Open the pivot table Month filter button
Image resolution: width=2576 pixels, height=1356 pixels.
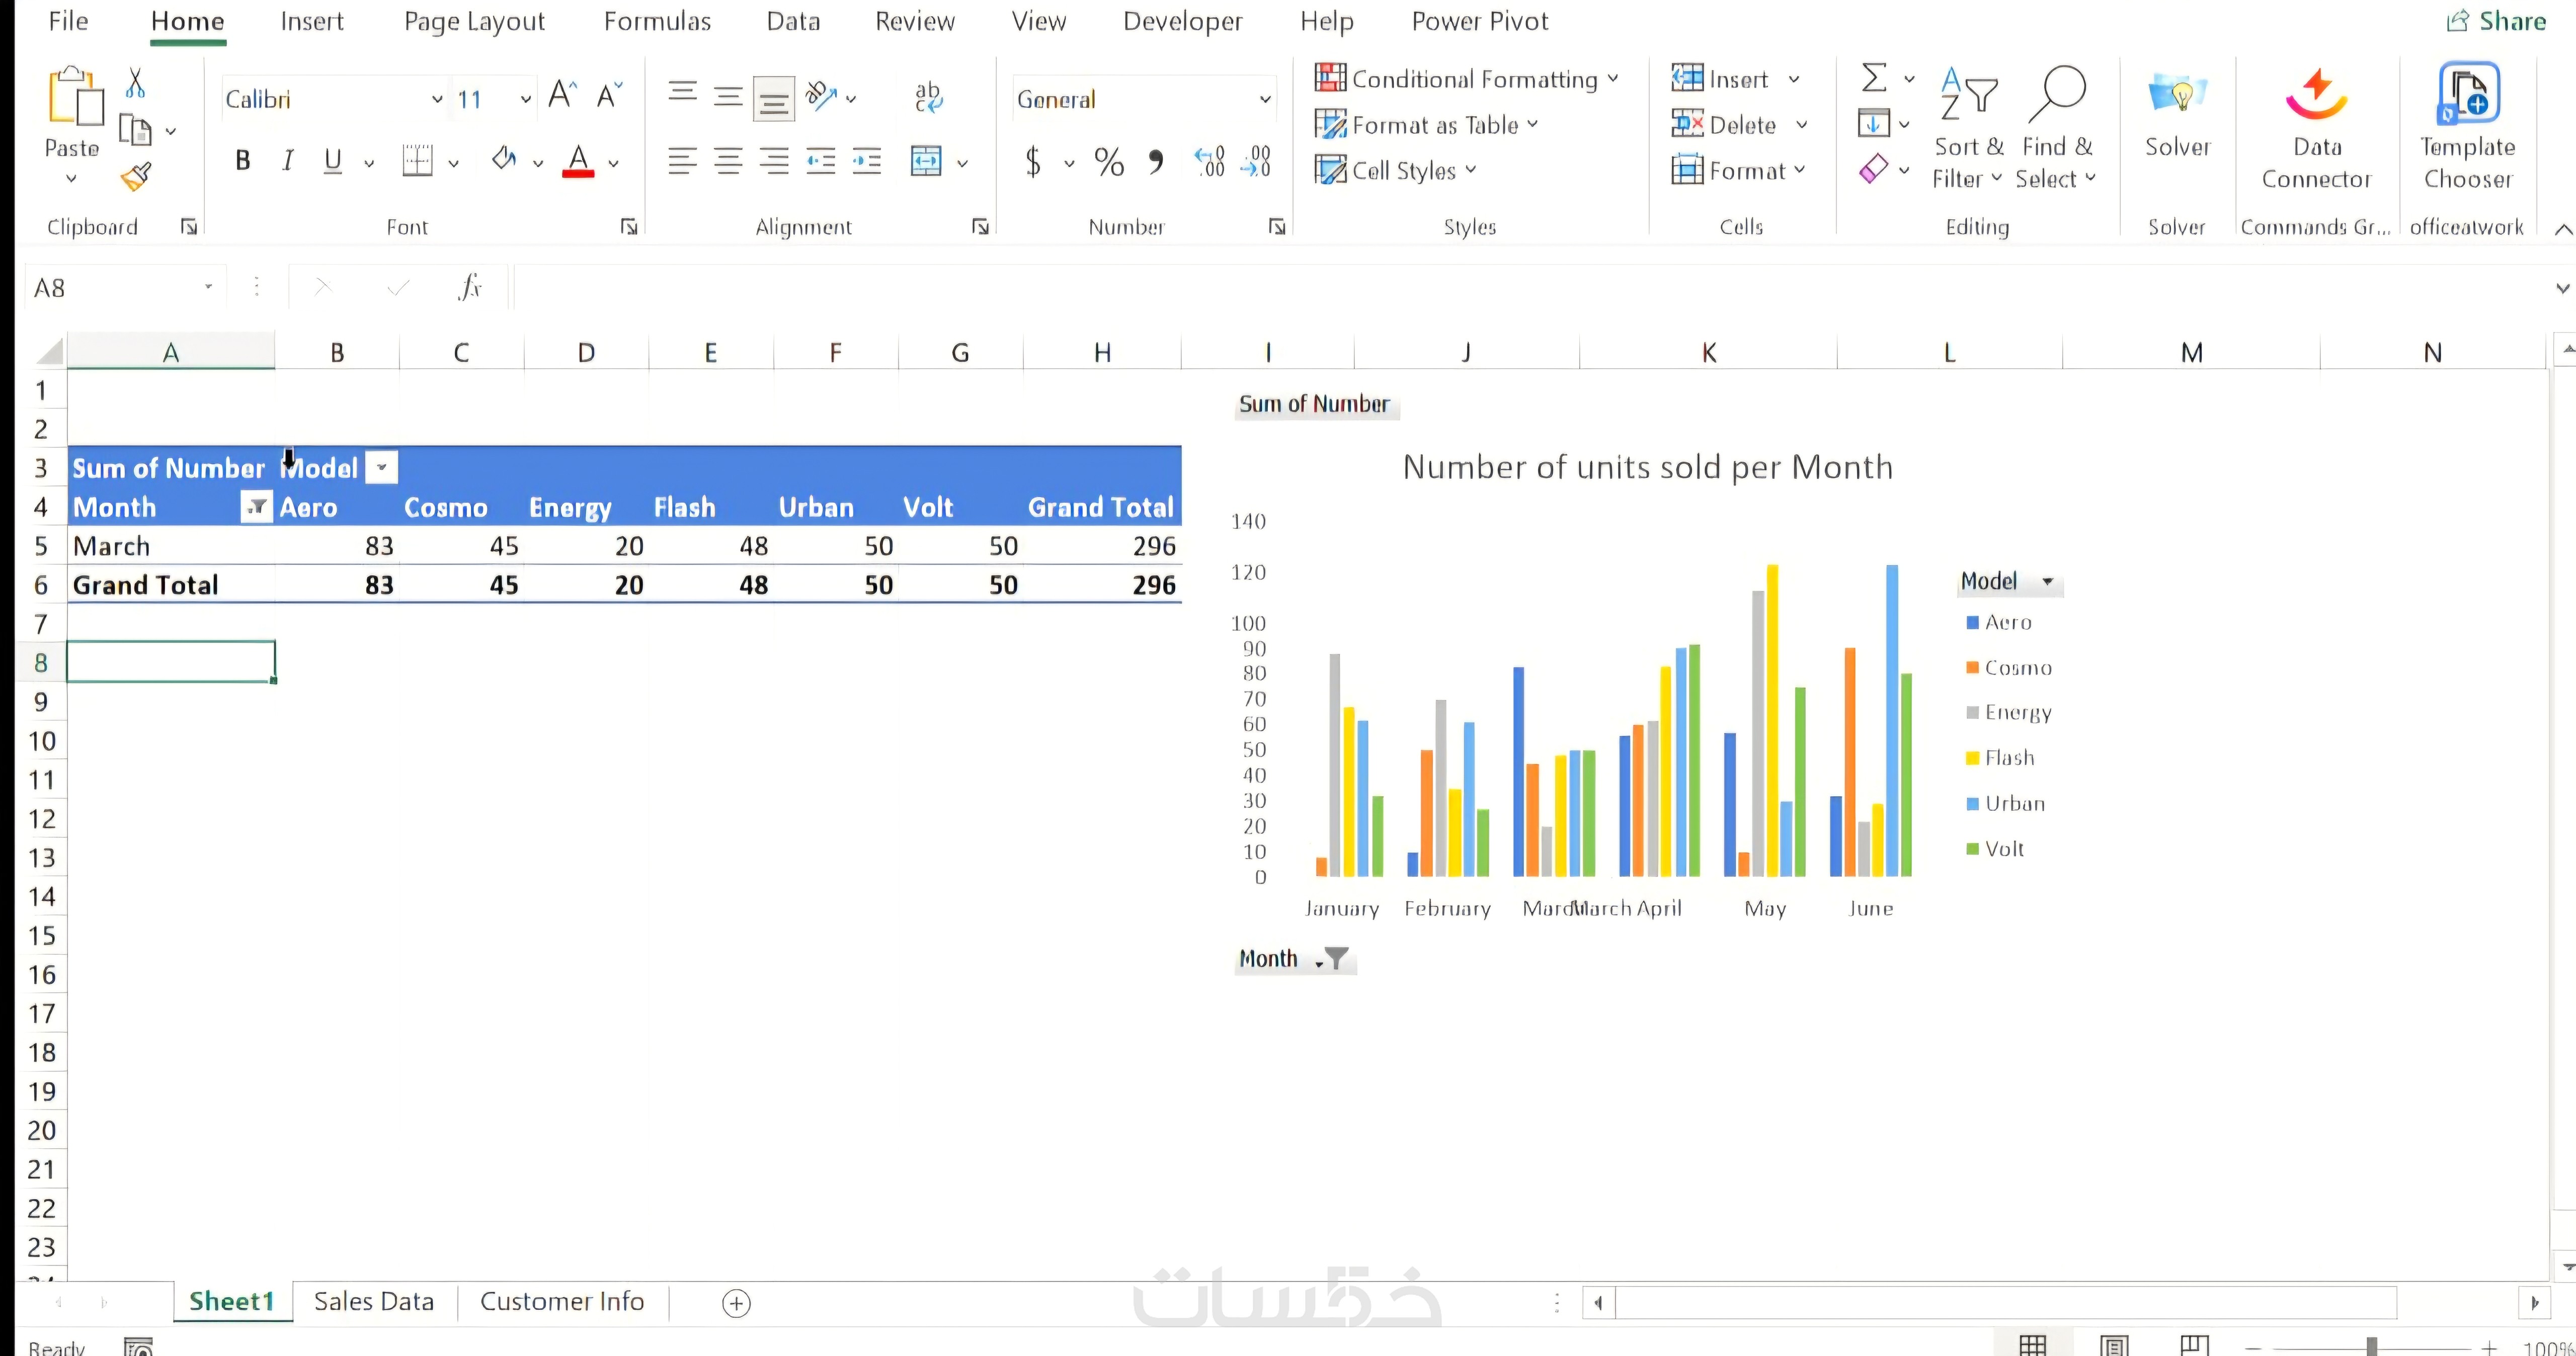(256, 507)
